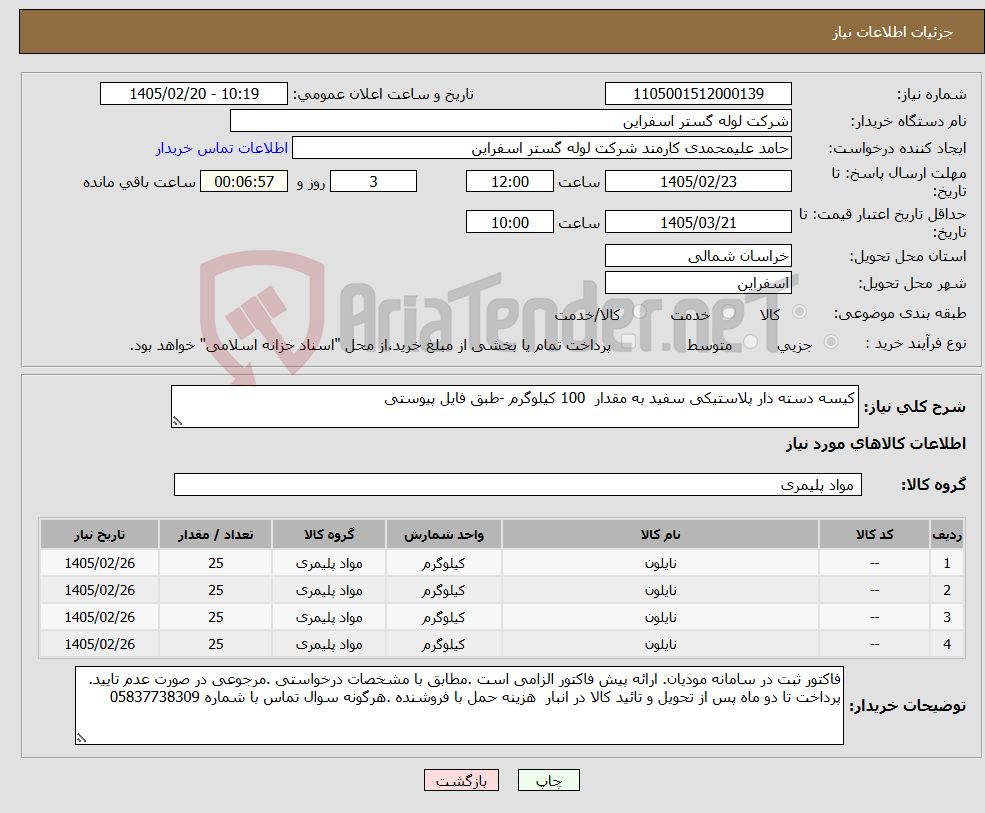Click the ردیف column header

pos(947,535)
